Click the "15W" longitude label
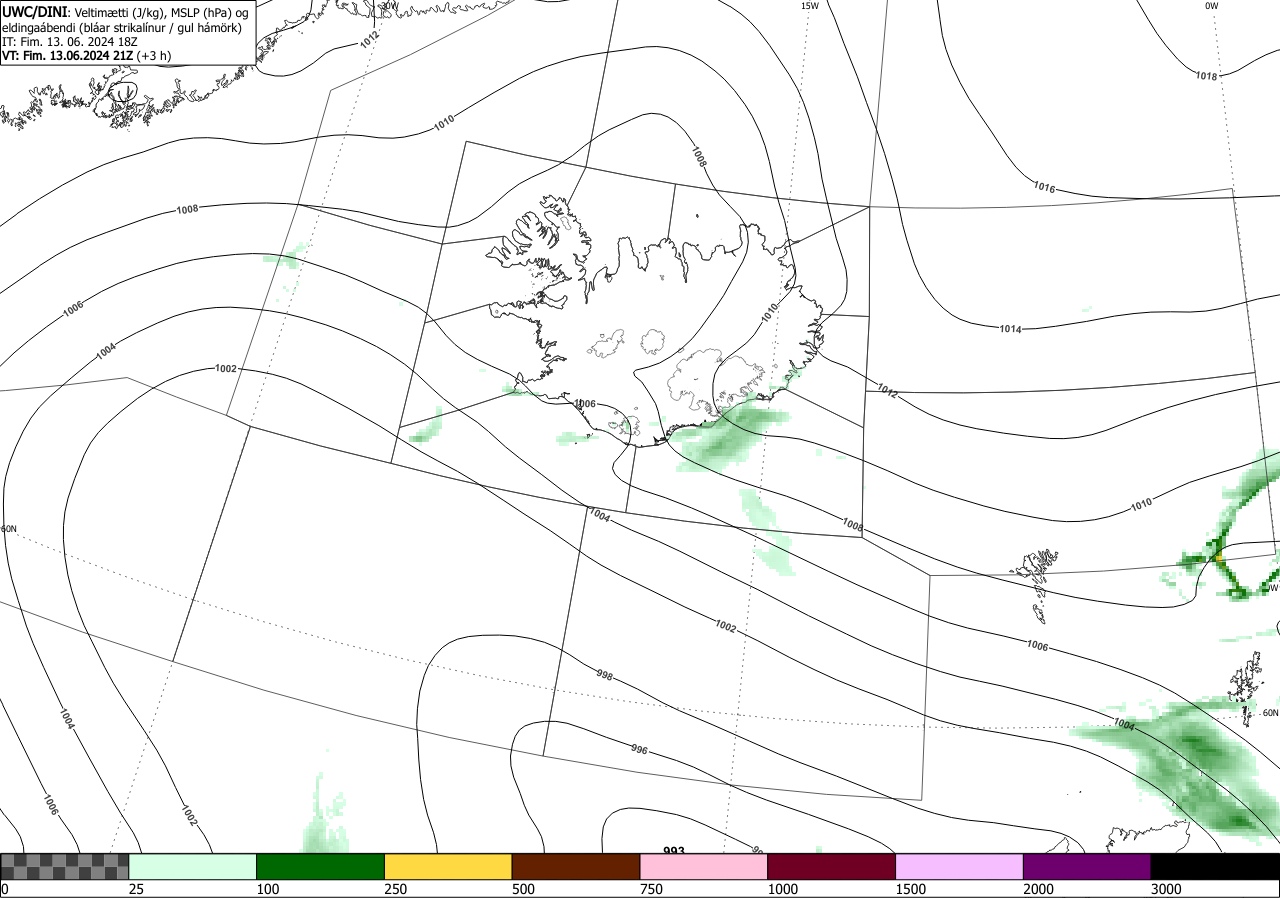1280x898 pixels. (x=810, y=6)
